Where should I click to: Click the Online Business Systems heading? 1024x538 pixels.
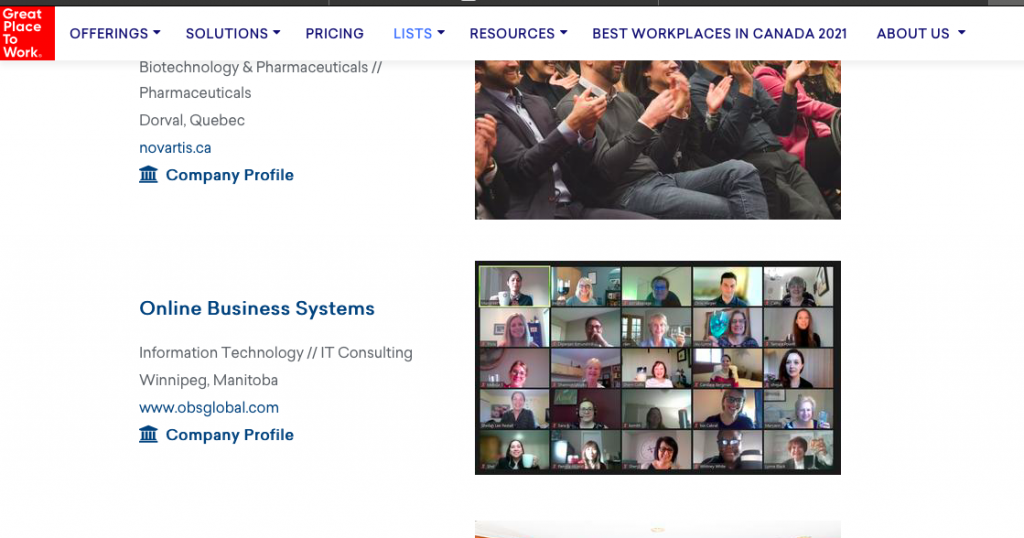tap(257, 308)
